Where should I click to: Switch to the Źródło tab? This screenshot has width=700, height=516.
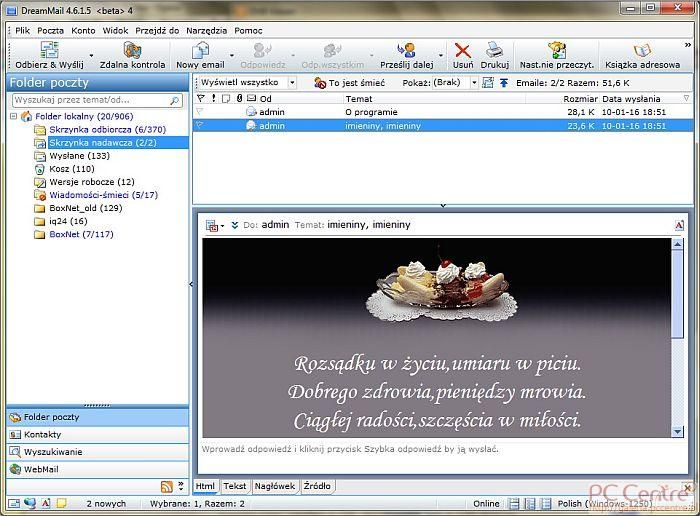(x=318, y=486)
